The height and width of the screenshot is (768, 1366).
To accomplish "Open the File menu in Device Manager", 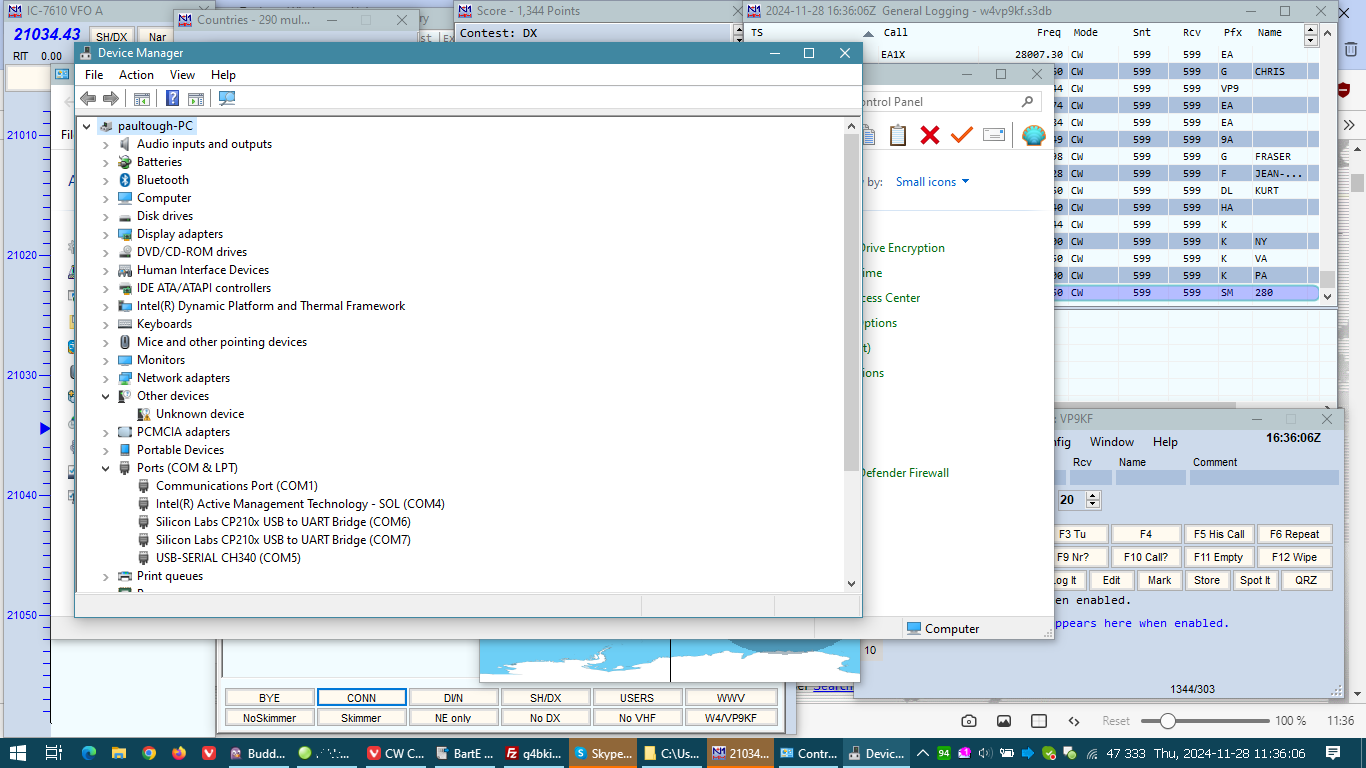I will pos(94,75).
